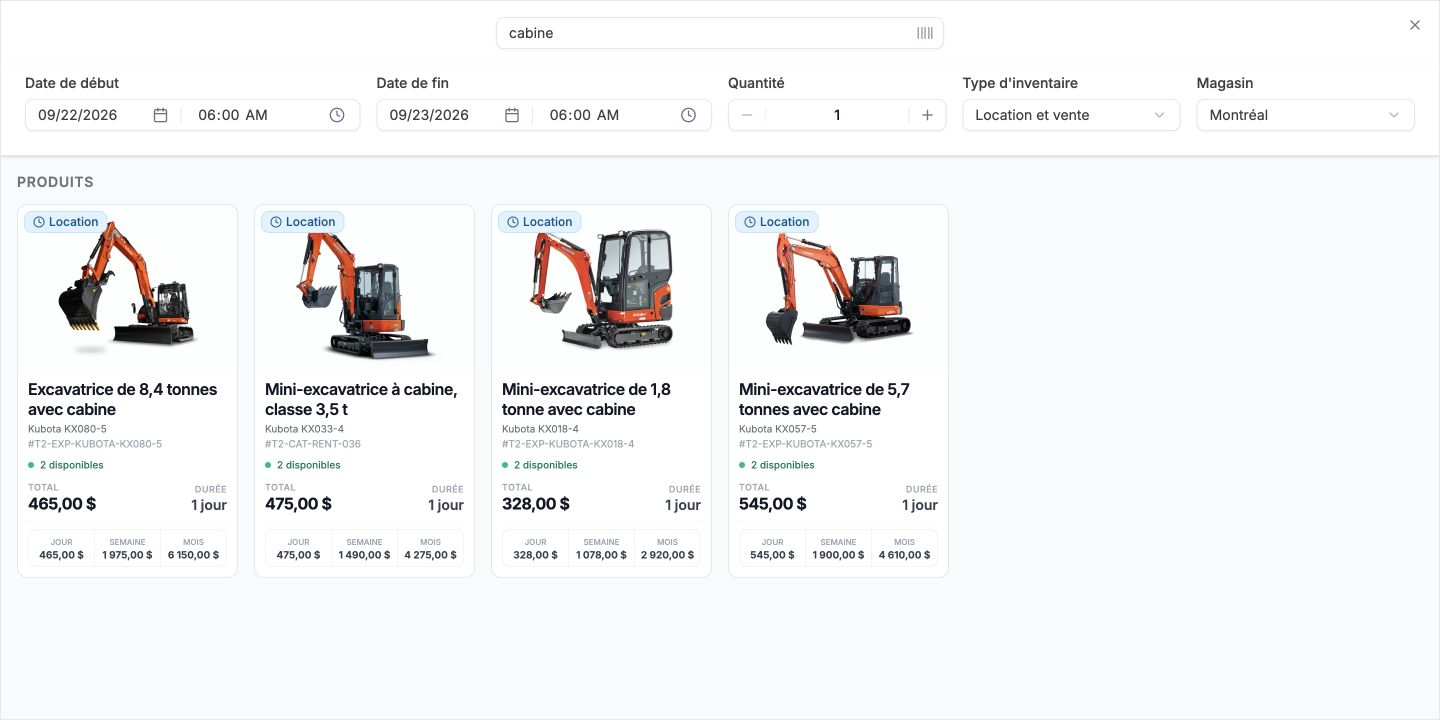Image resolution: width=1440 pixels, height=720 pixels.
Task: Close the product search panel
Action: click(x=1415, y=25)
